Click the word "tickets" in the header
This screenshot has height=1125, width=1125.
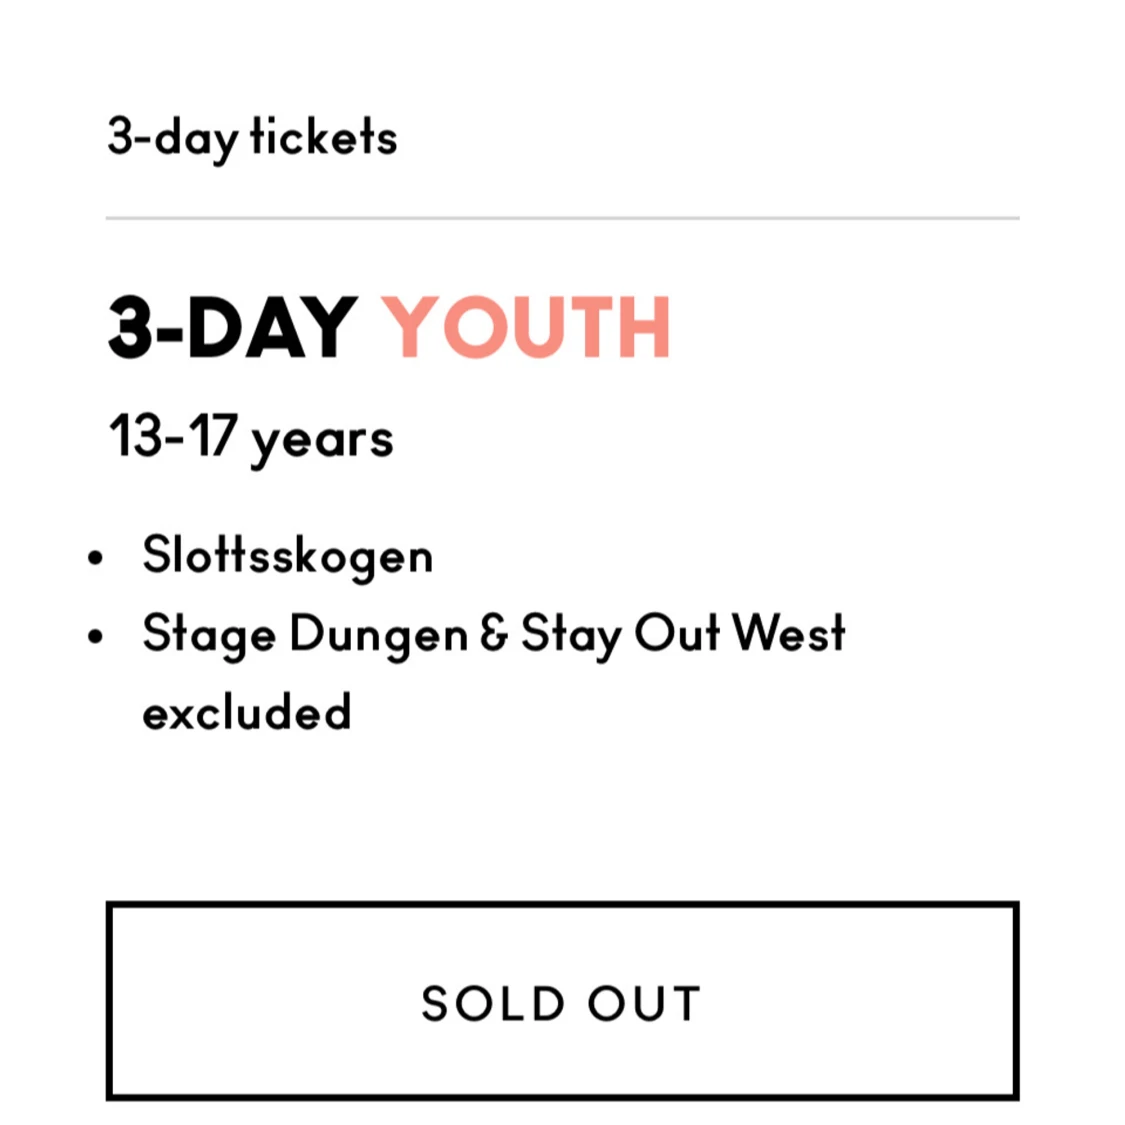click(324, 137)
